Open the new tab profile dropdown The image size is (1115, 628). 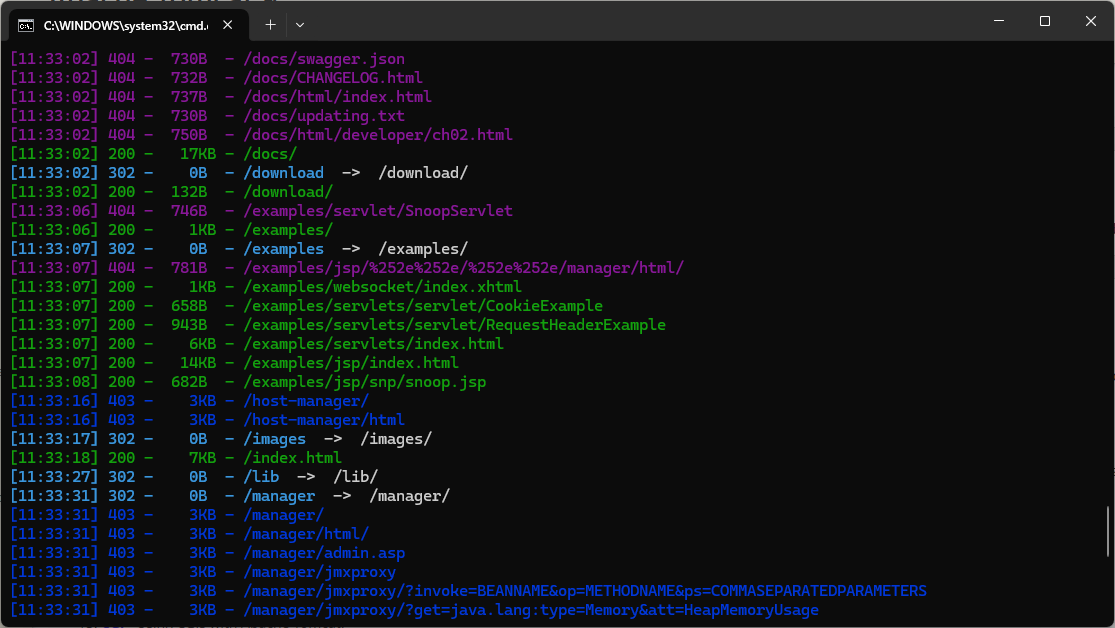point(300,24)
